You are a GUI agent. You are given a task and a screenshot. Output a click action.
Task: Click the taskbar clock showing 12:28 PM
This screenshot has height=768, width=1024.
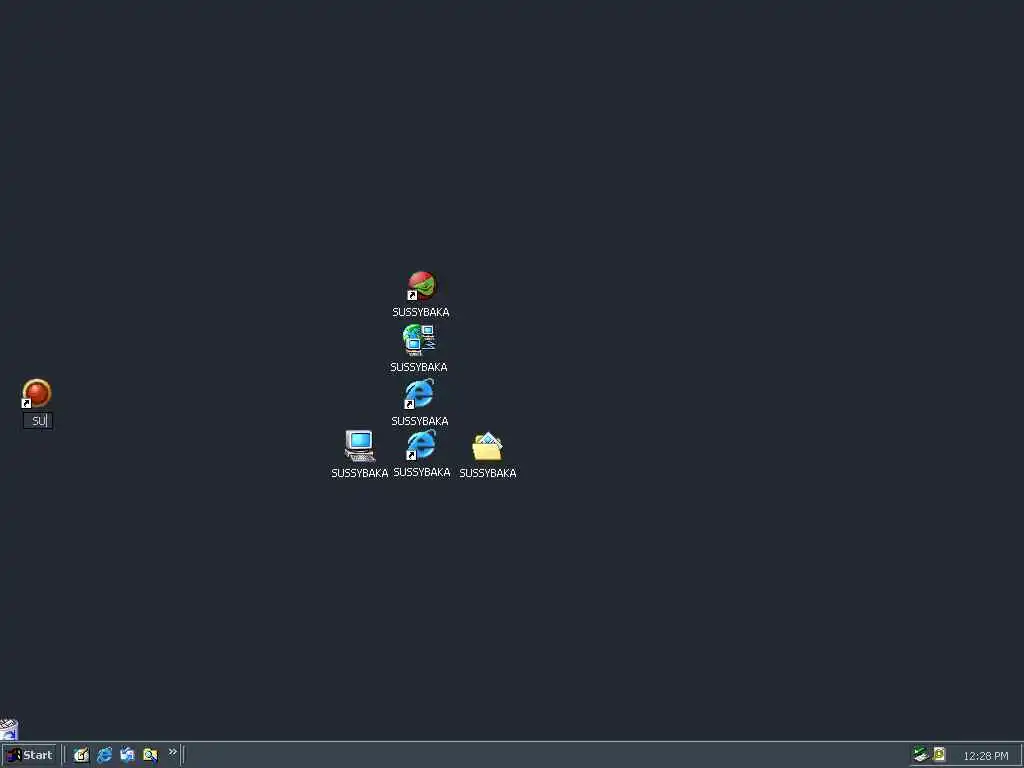click(985, 756)
